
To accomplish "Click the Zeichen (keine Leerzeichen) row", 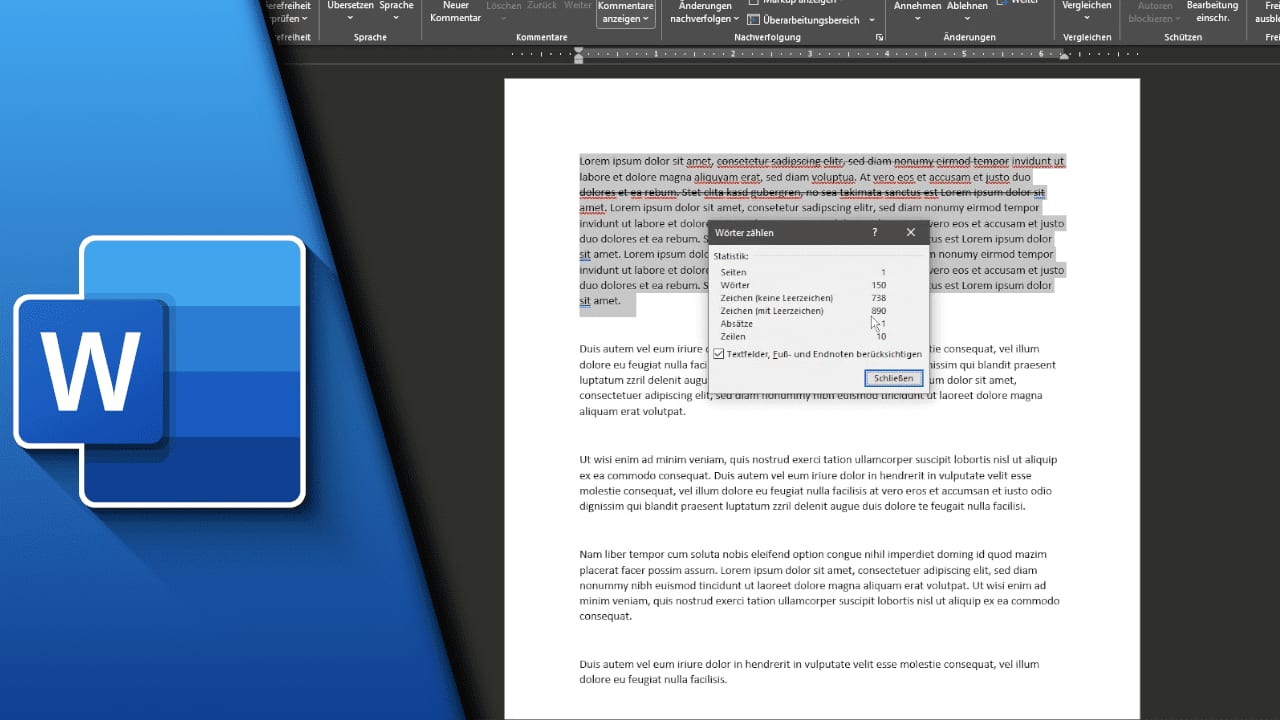I will (x=803, y=298).
